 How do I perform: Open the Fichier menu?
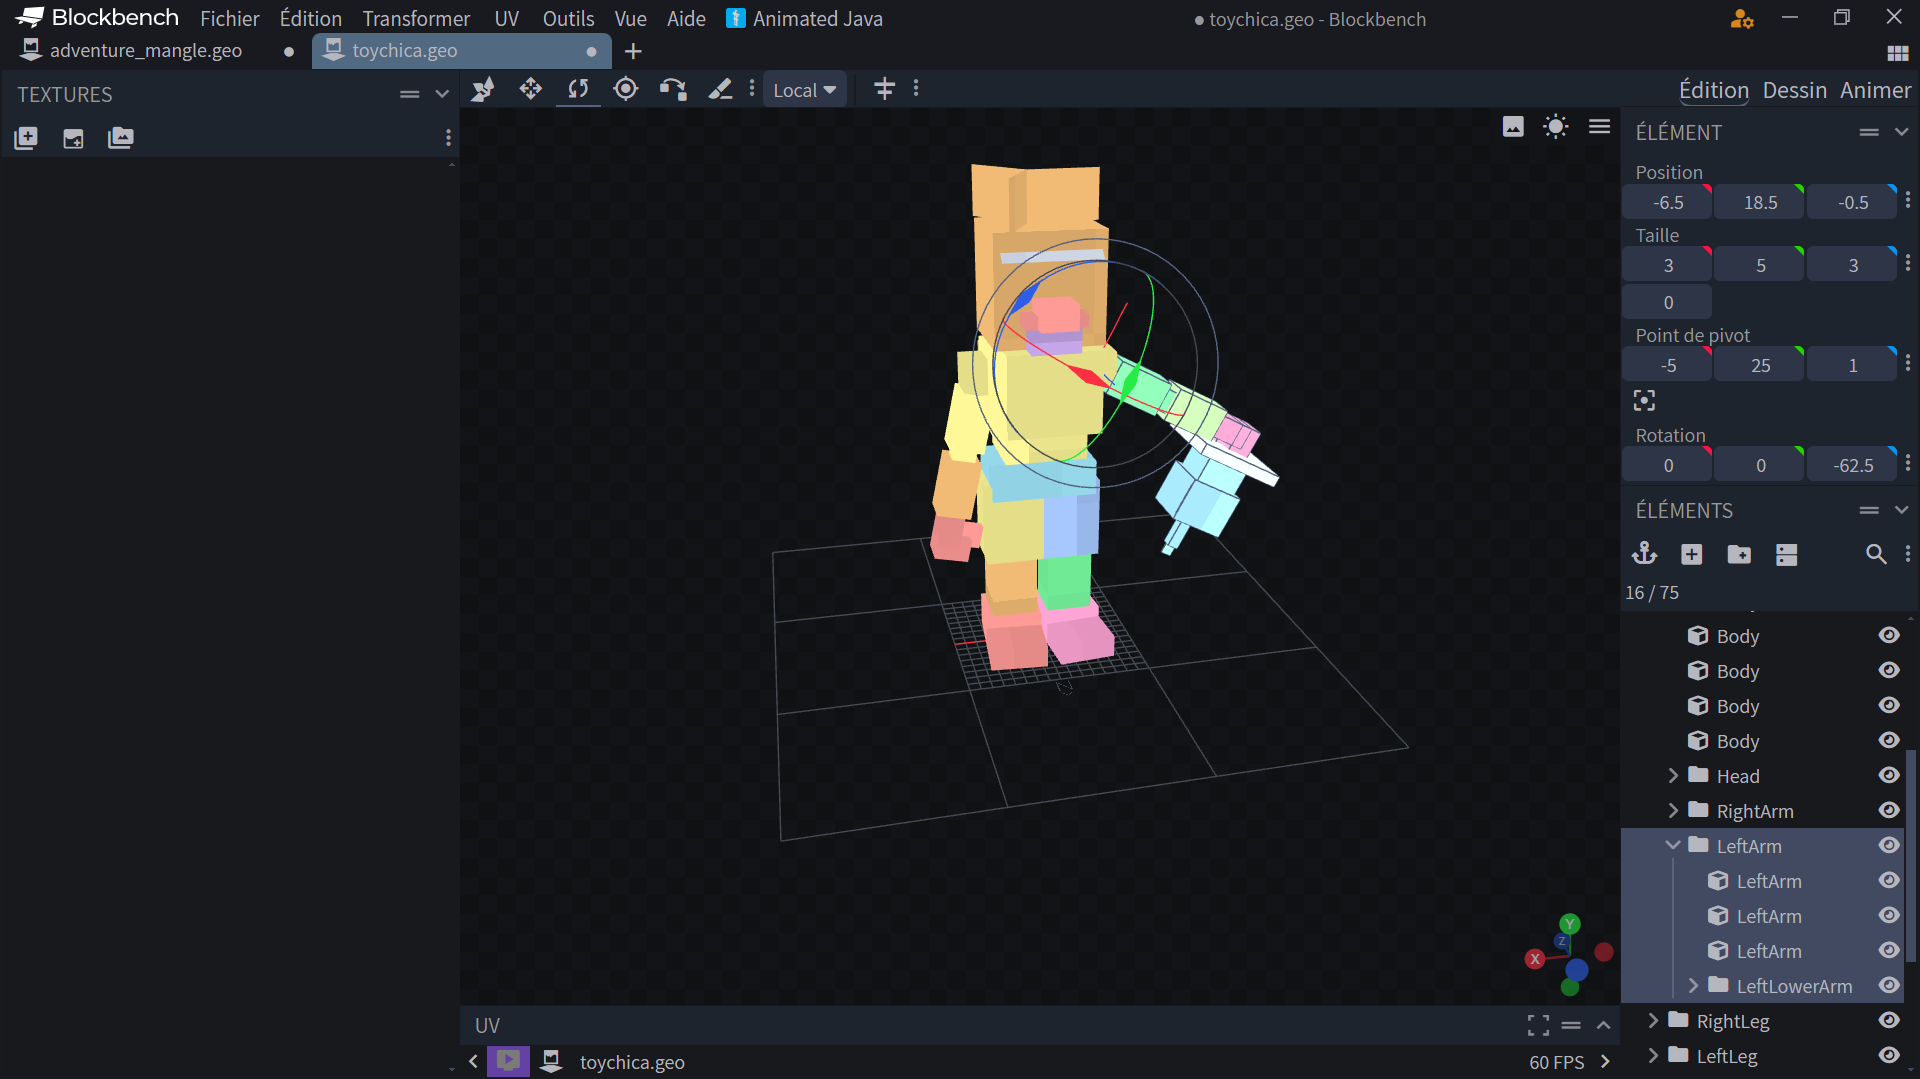coord(229,19)
